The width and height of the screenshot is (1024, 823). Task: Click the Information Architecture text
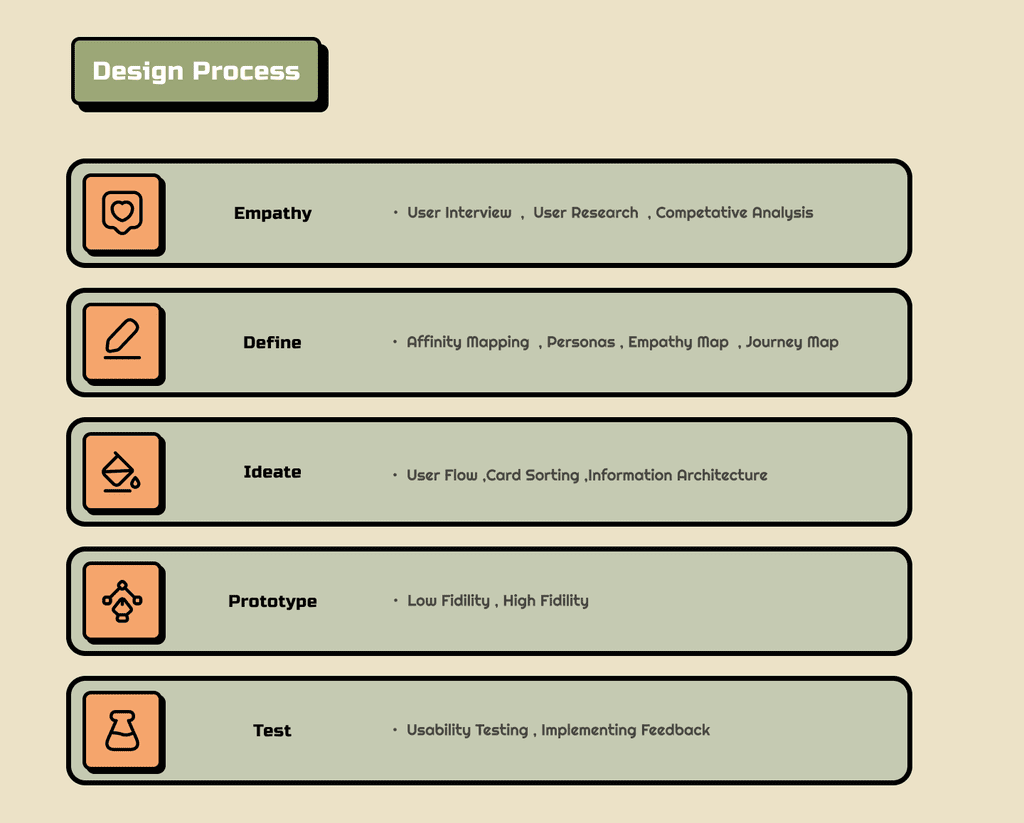(678, 475)
